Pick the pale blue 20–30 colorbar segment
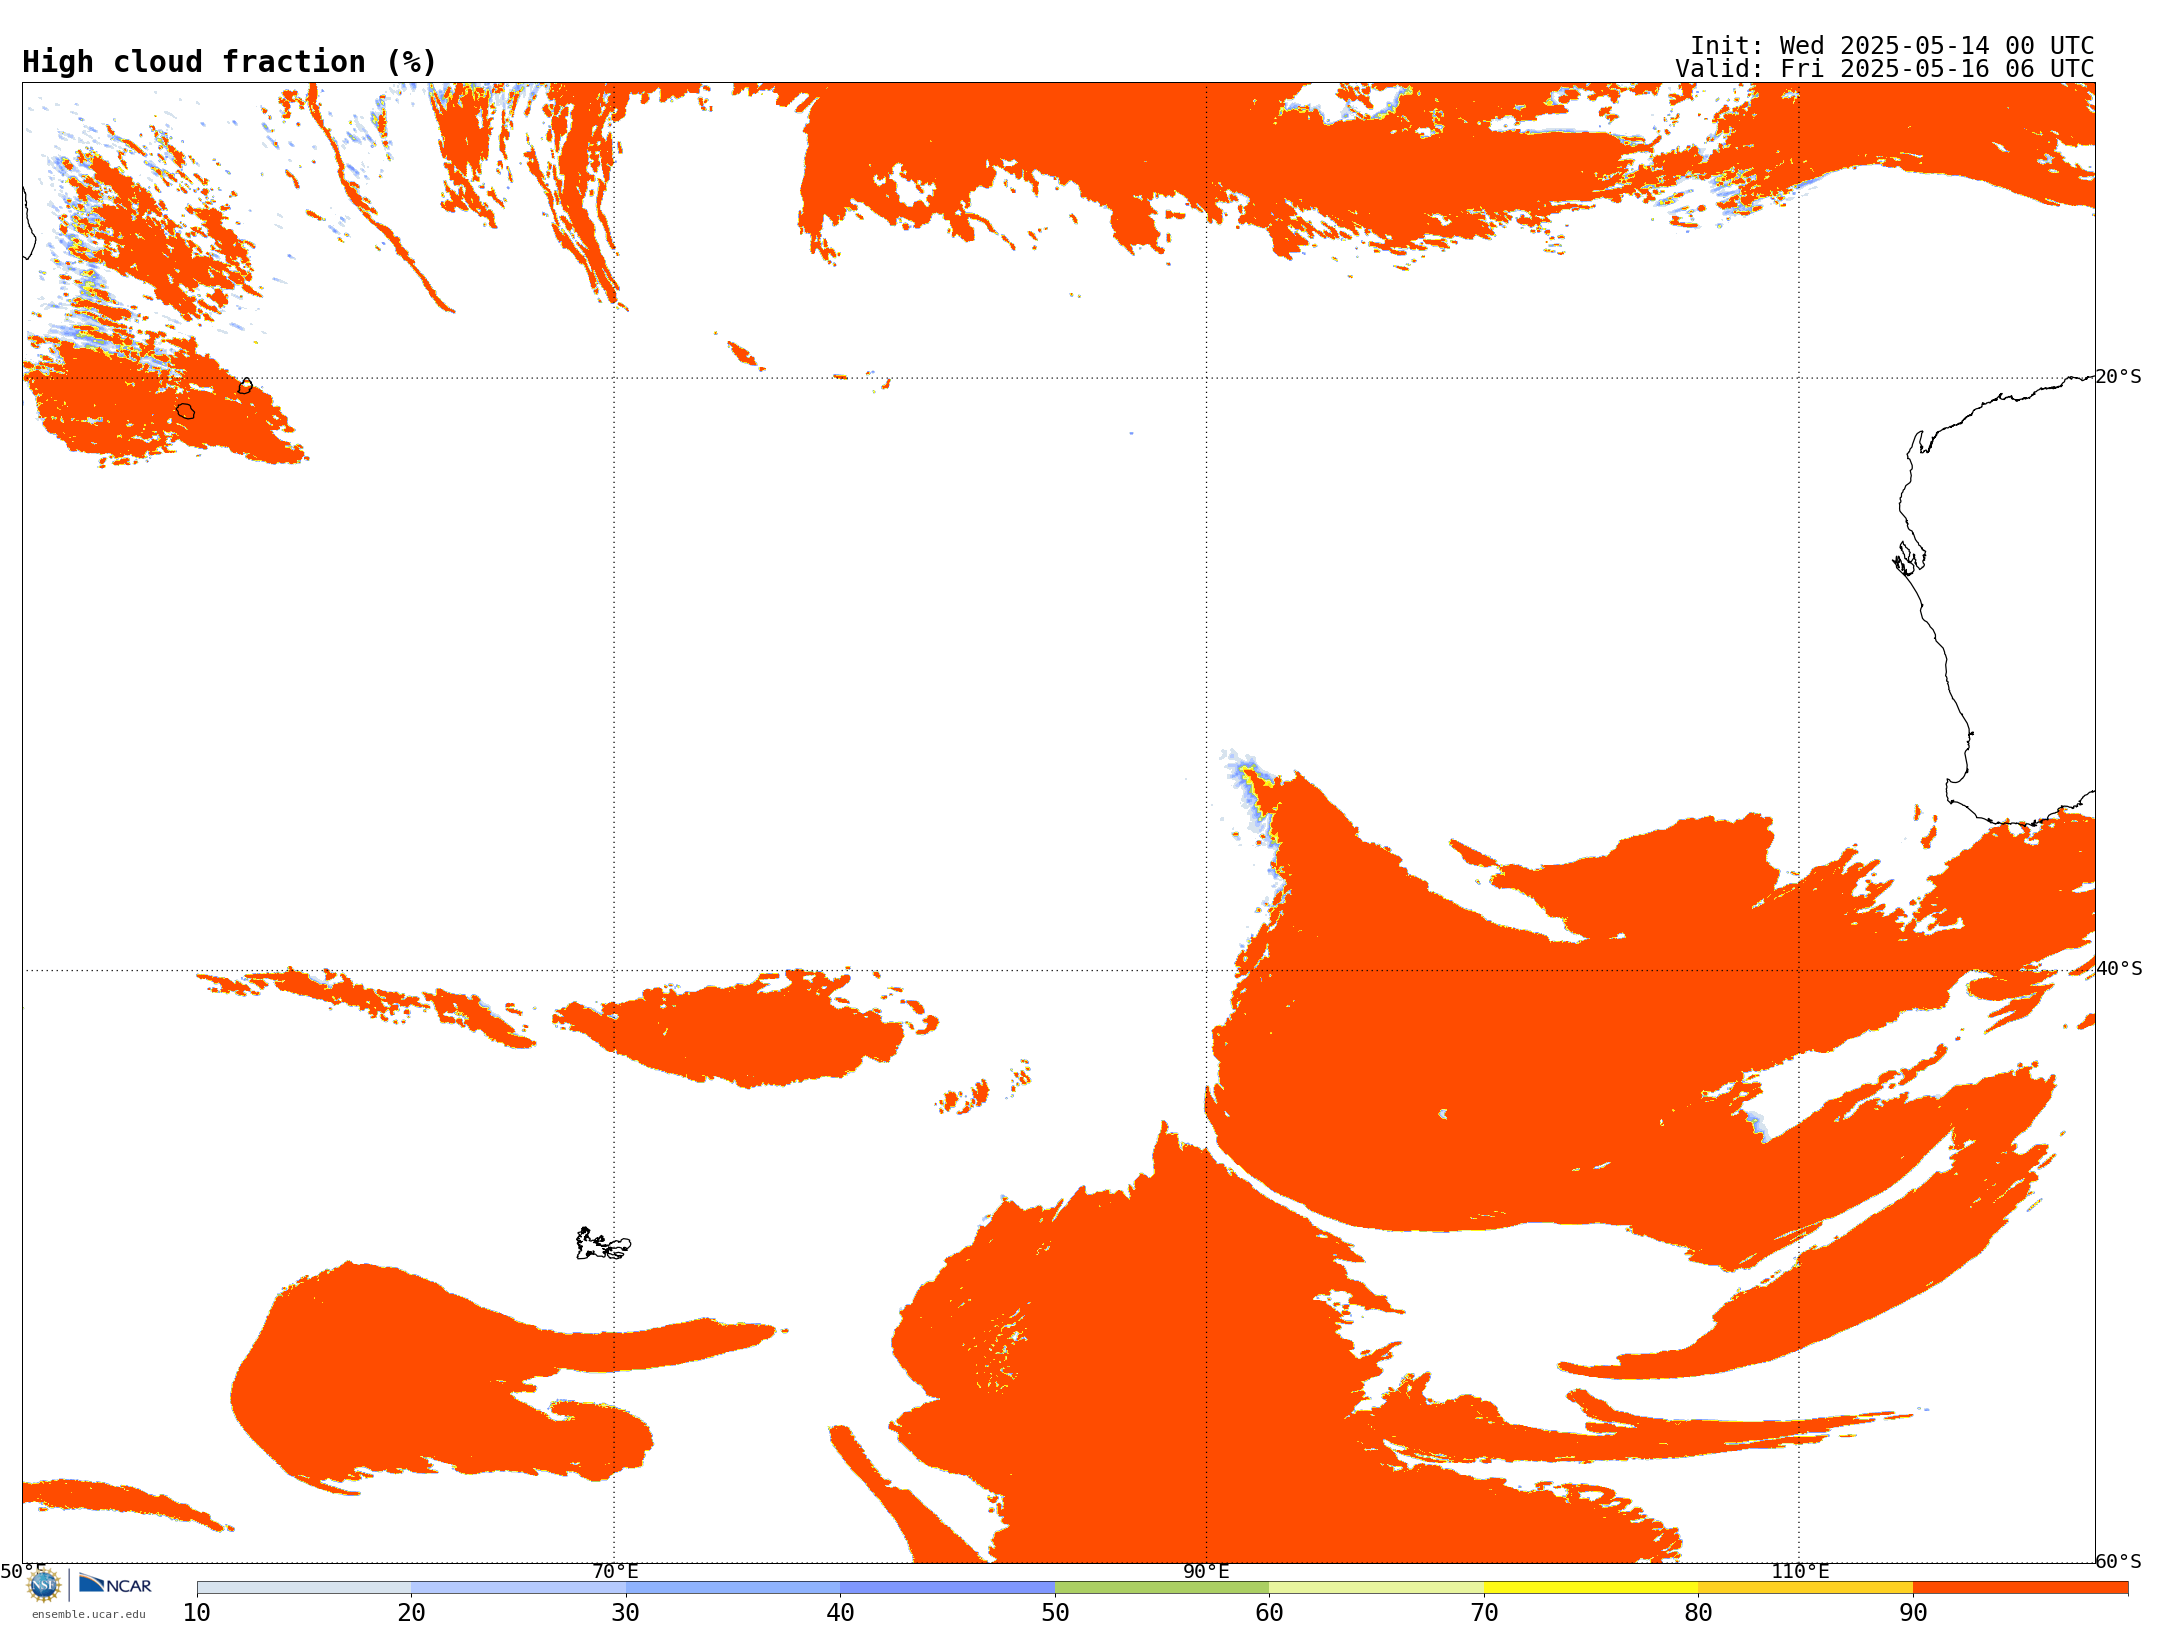 tap(518, 1588)
